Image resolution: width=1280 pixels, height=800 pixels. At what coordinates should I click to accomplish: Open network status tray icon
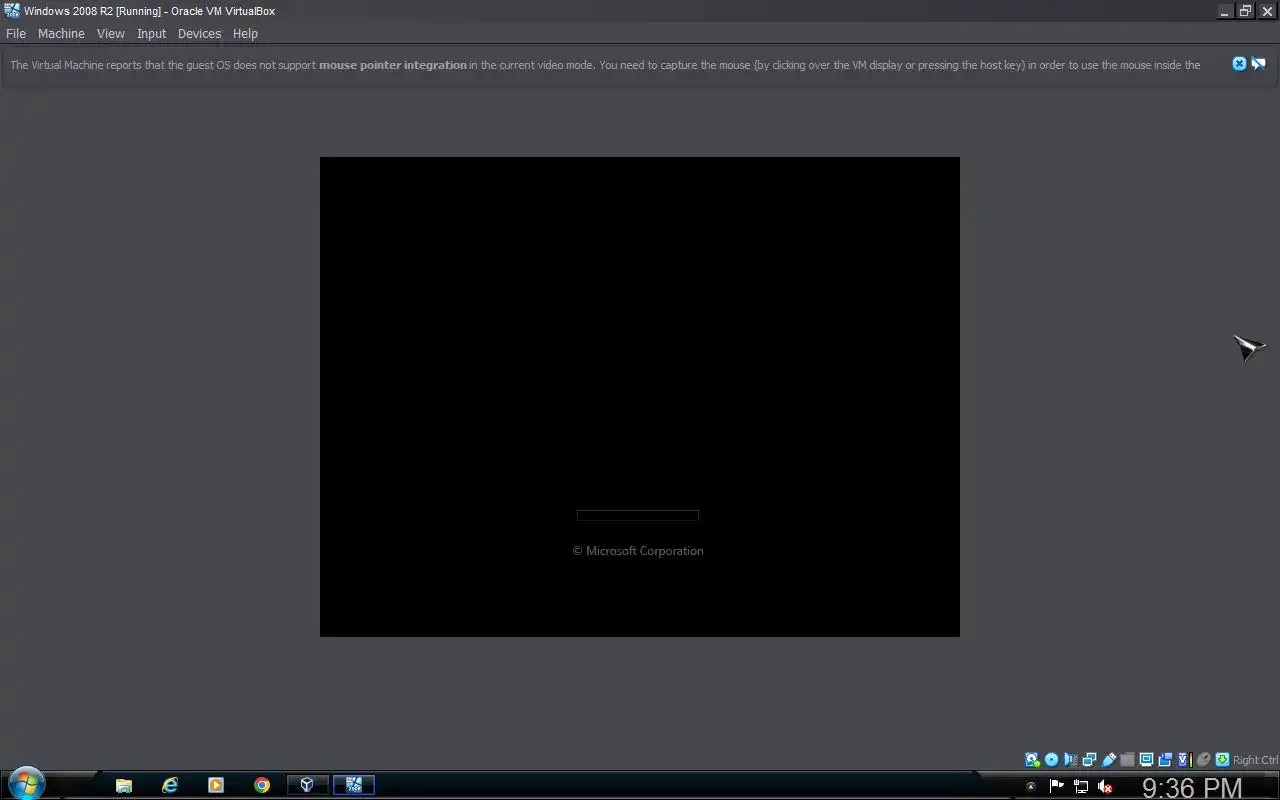pos(1081,787)
